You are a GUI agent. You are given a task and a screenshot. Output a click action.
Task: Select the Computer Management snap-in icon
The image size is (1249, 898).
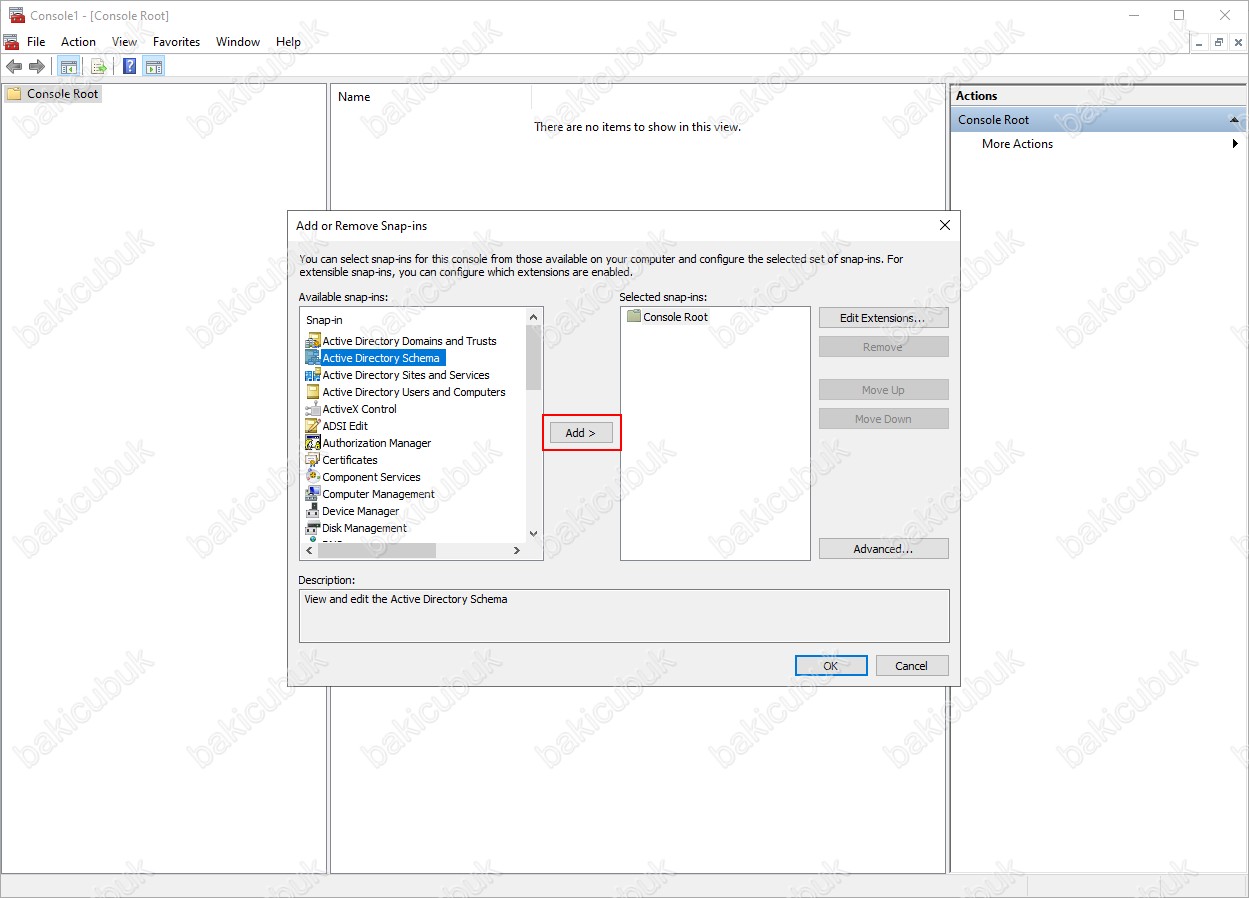click(x=313, y=494)
